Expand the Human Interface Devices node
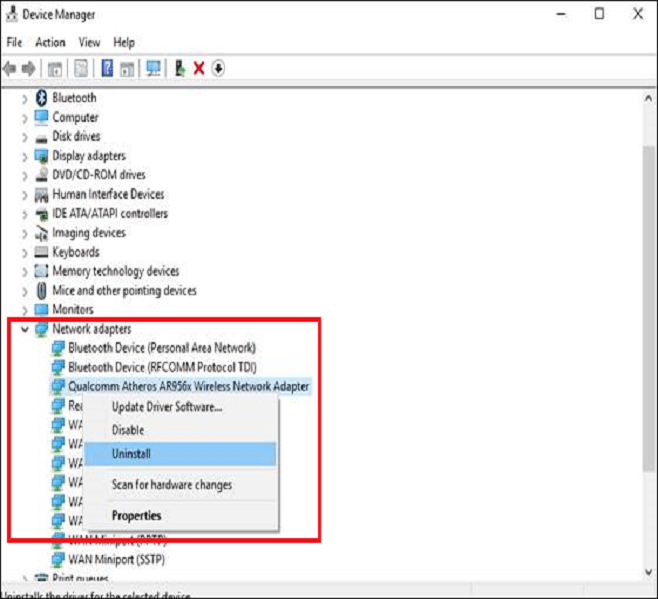This screenshot has height=599, width=658. coord(24,195)
